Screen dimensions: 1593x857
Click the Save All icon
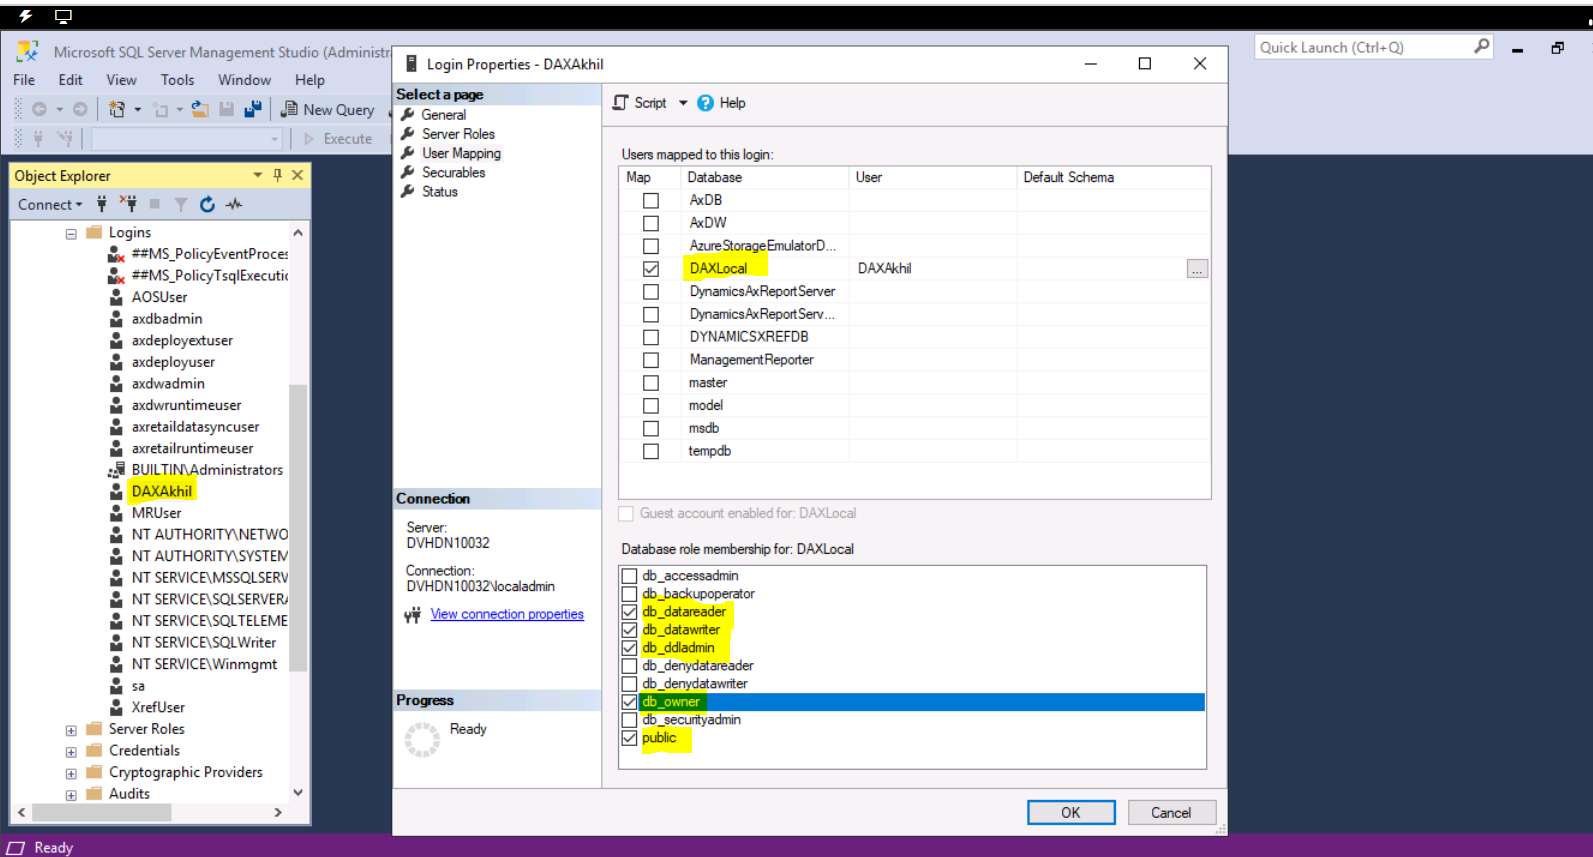click(x=252, y=109)
